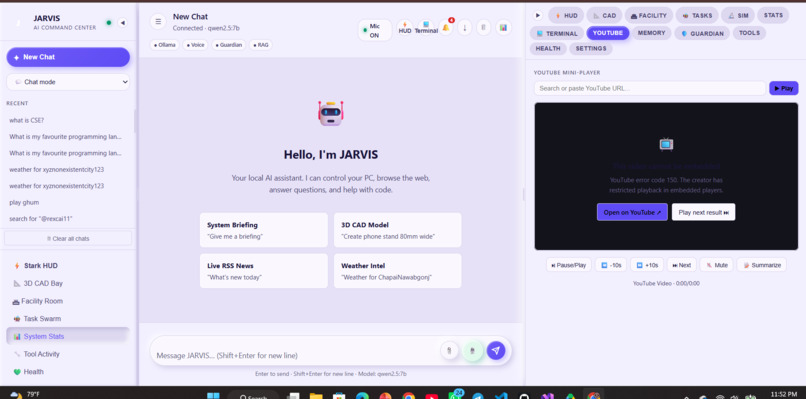Screen dimensions: 806x399
Task: Select the Weather Intel suggestion card
Action: (397, 270)
